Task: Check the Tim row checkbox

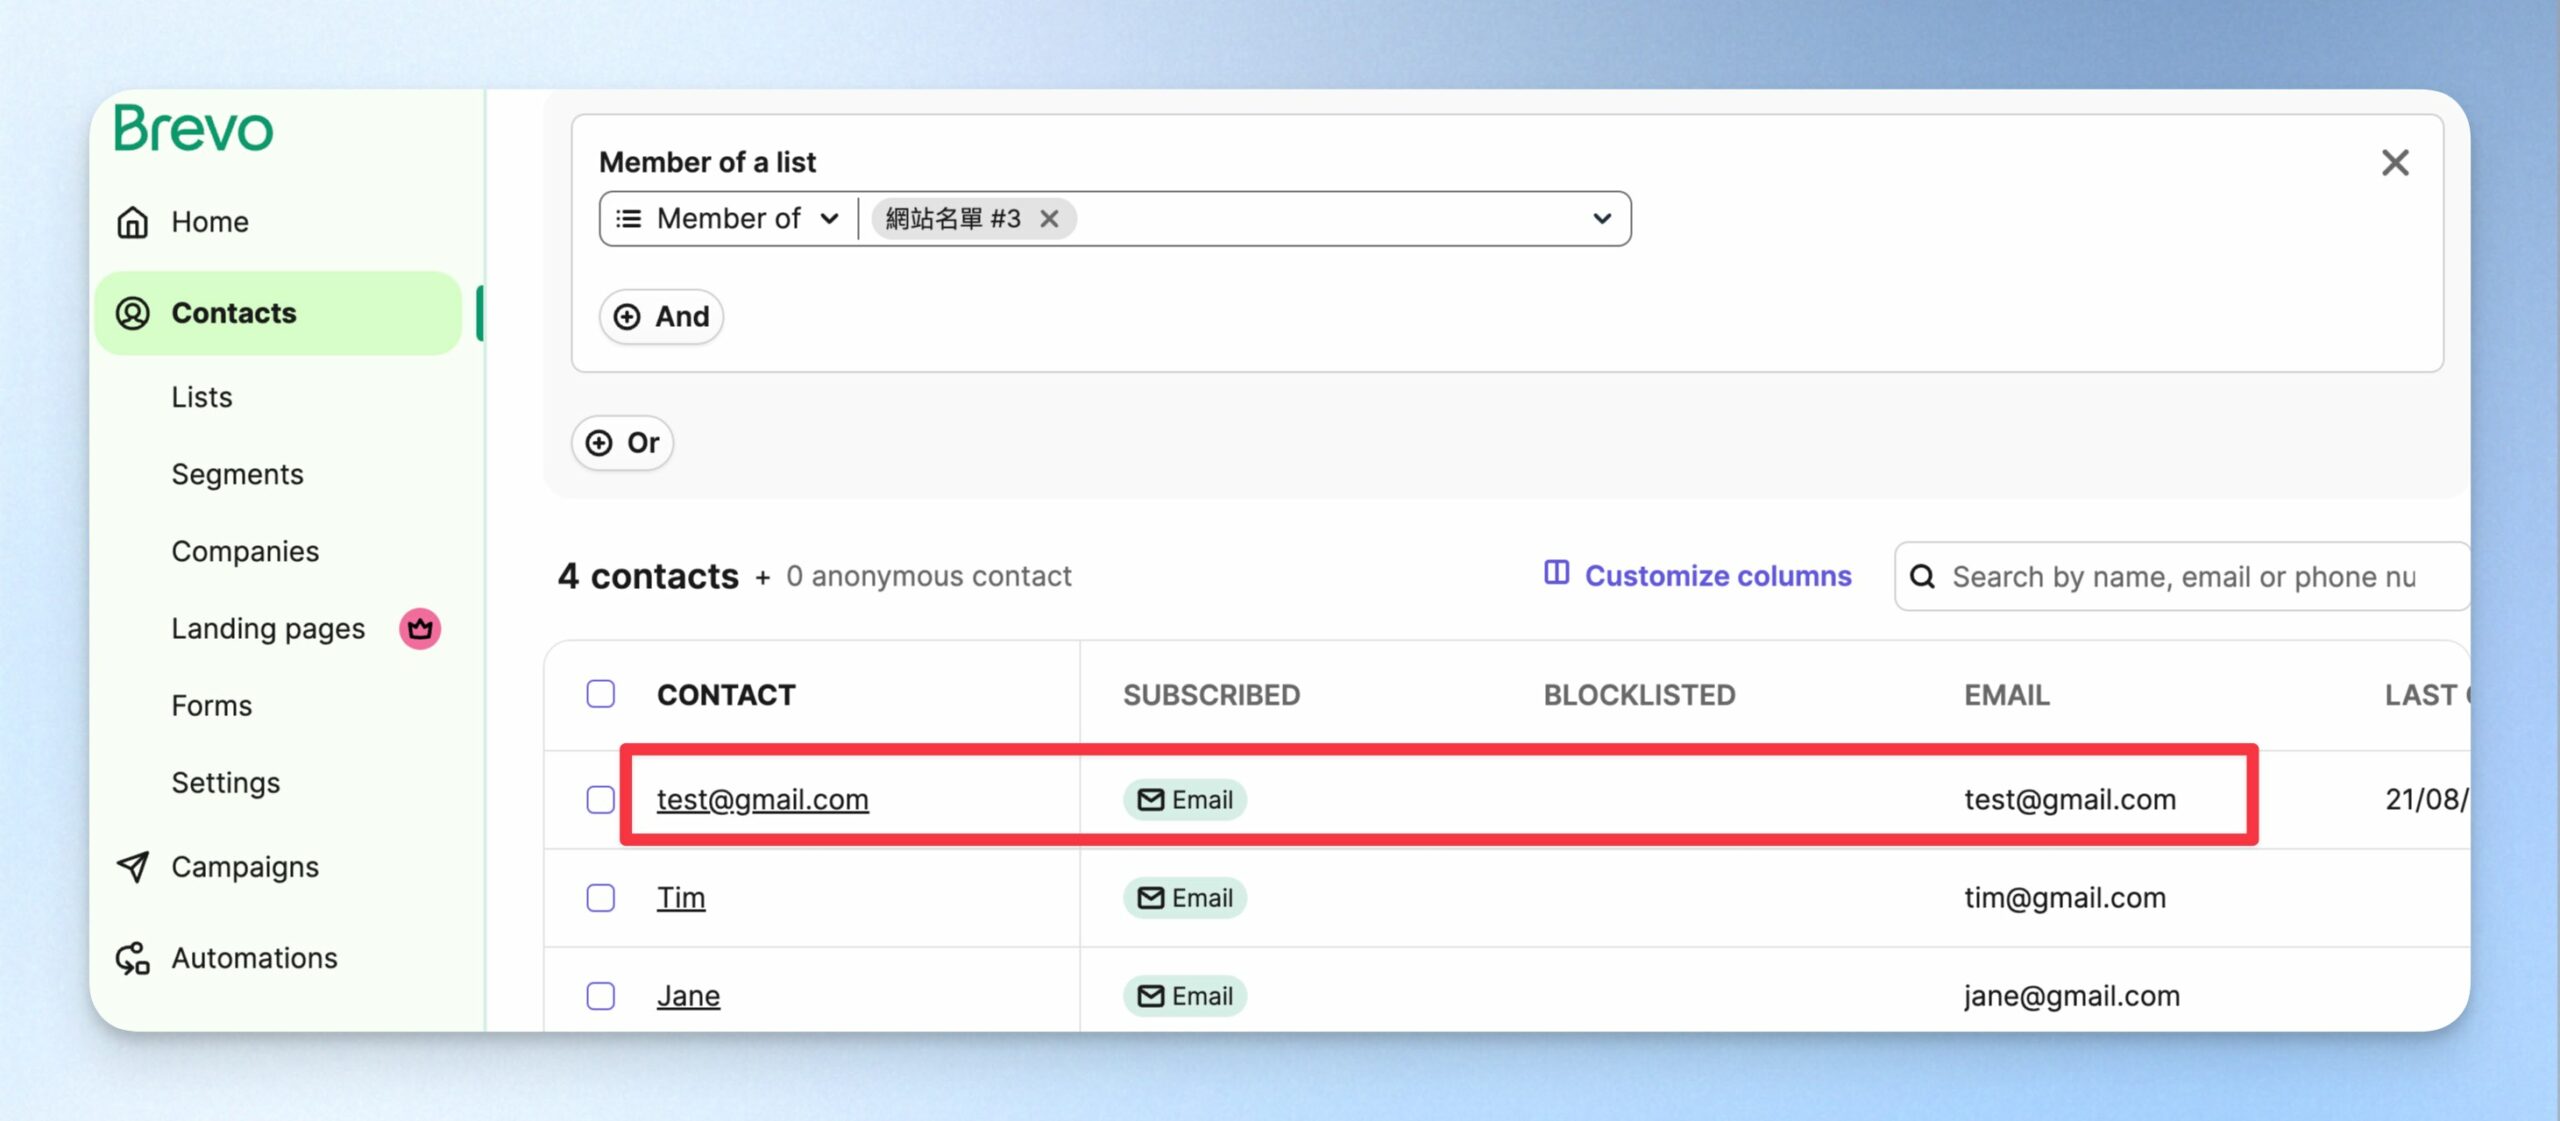Action: (x=601, y=898)
